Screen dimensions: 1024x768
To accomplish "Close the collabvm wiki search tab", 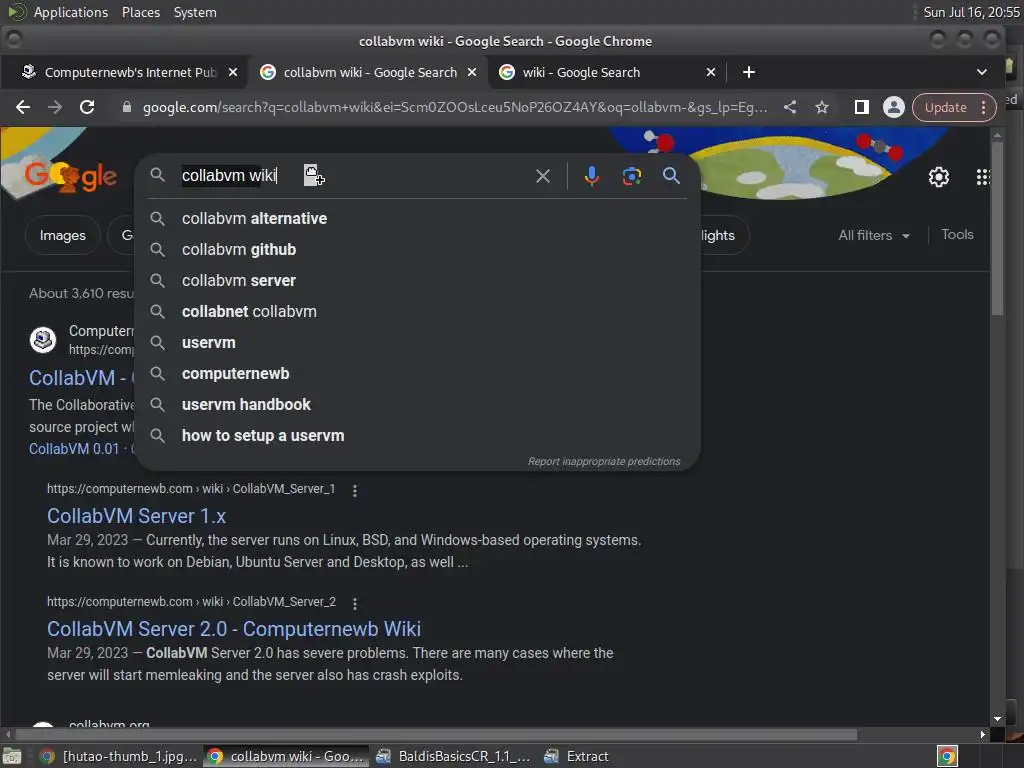I will pyautogui.click(x=472, y=72).
